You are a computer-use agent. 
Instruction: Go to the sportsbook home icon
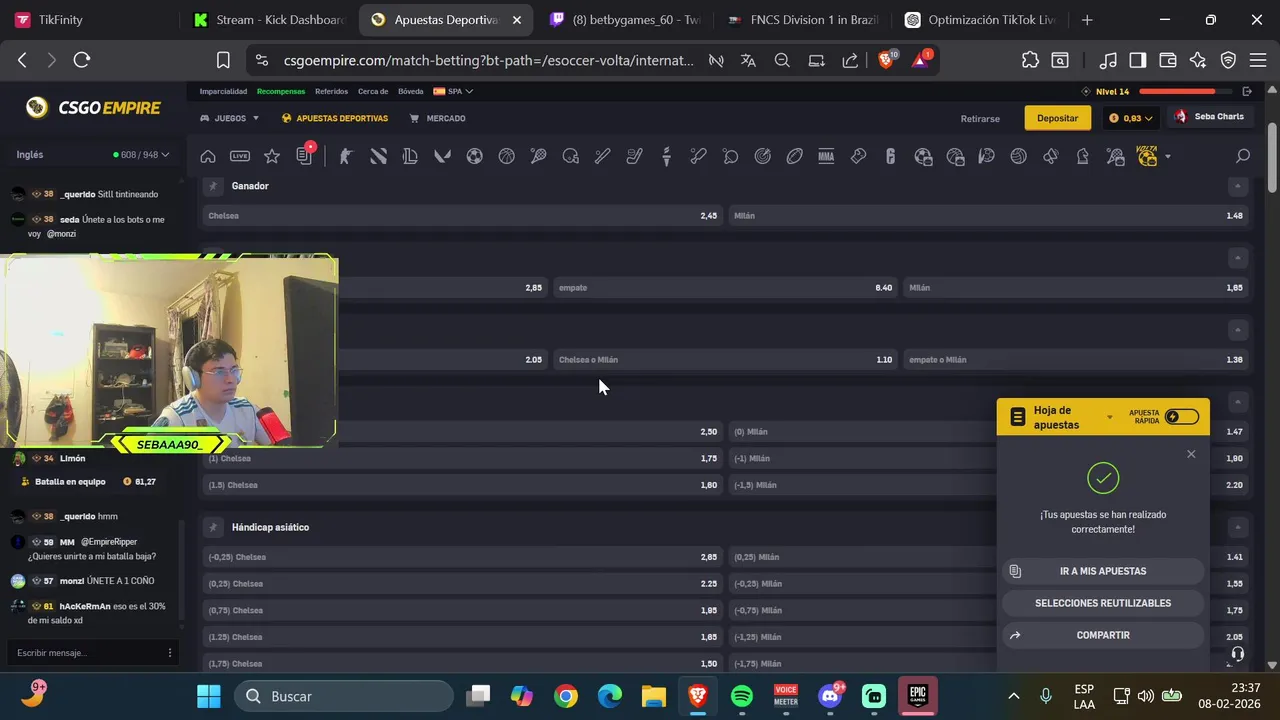point(208,156)
